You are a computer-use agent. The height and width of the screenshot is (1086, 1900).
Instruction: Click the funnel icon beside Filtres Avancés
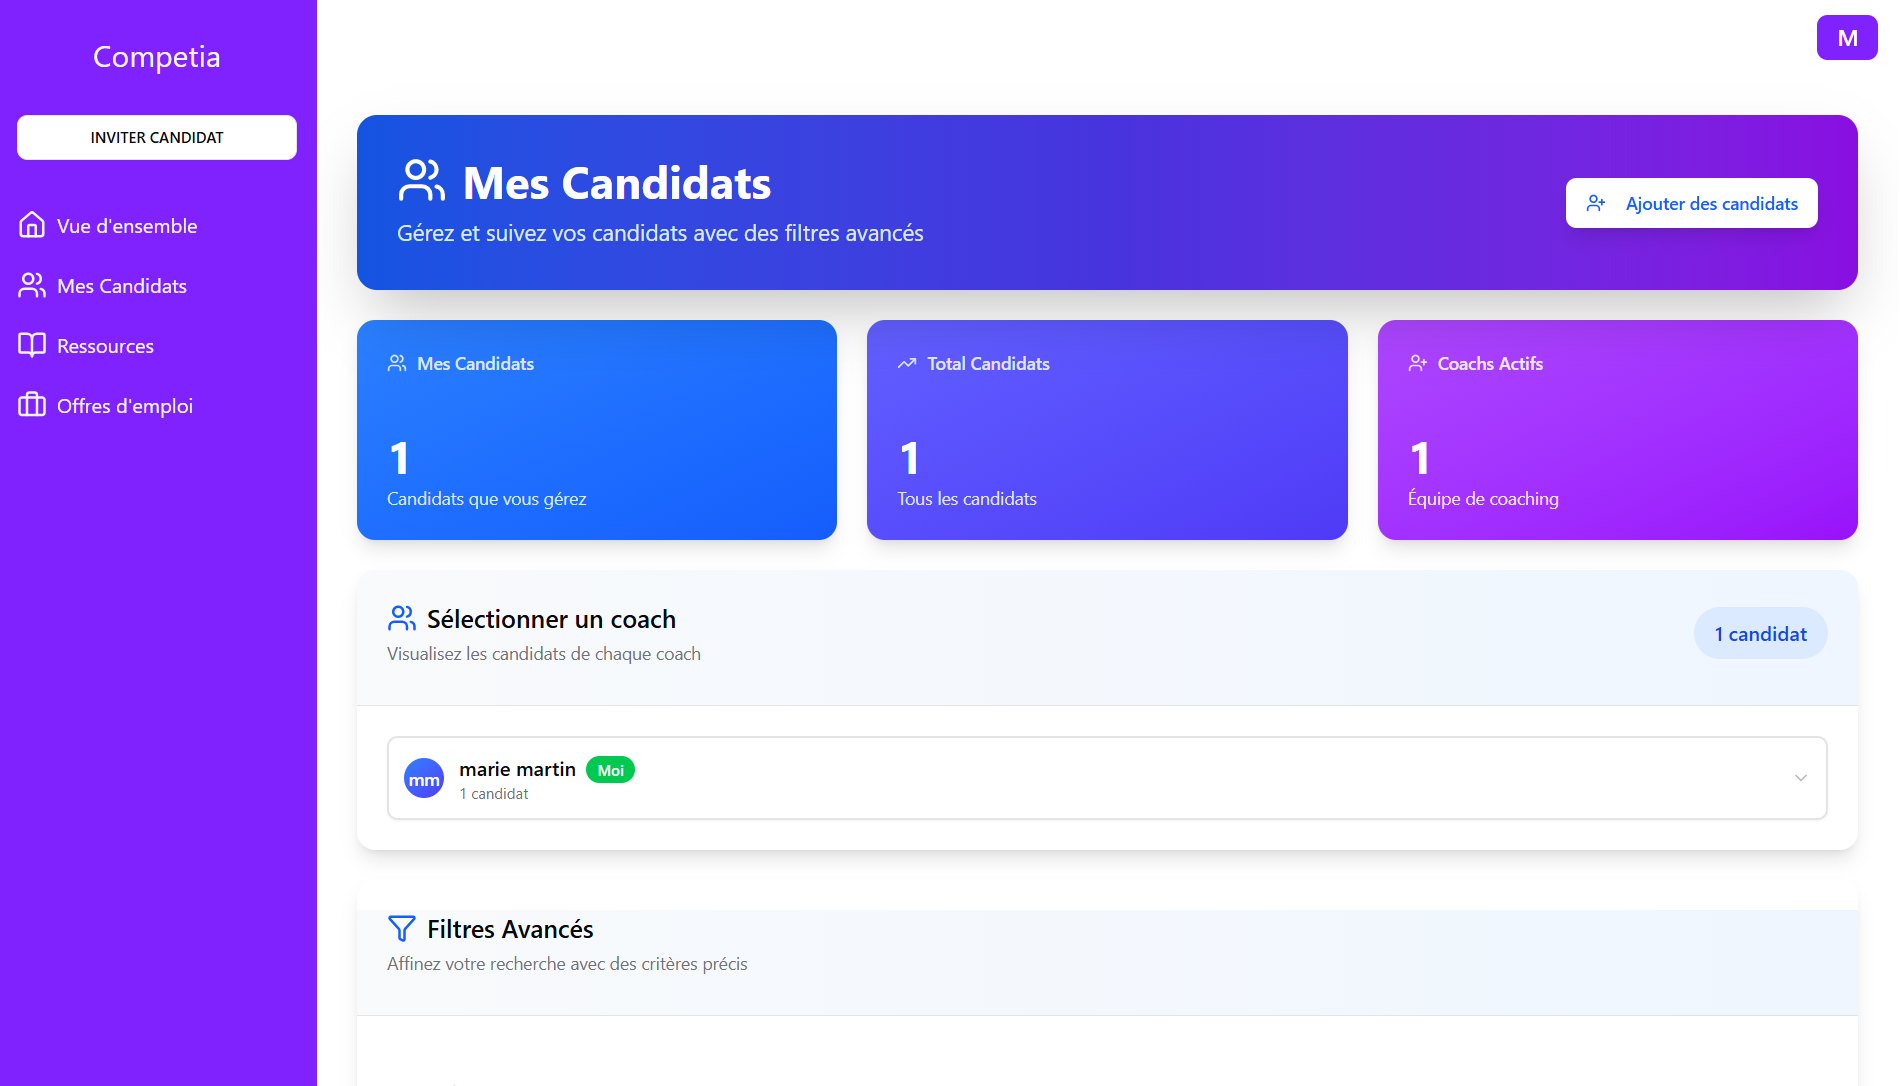coord(401,929)
